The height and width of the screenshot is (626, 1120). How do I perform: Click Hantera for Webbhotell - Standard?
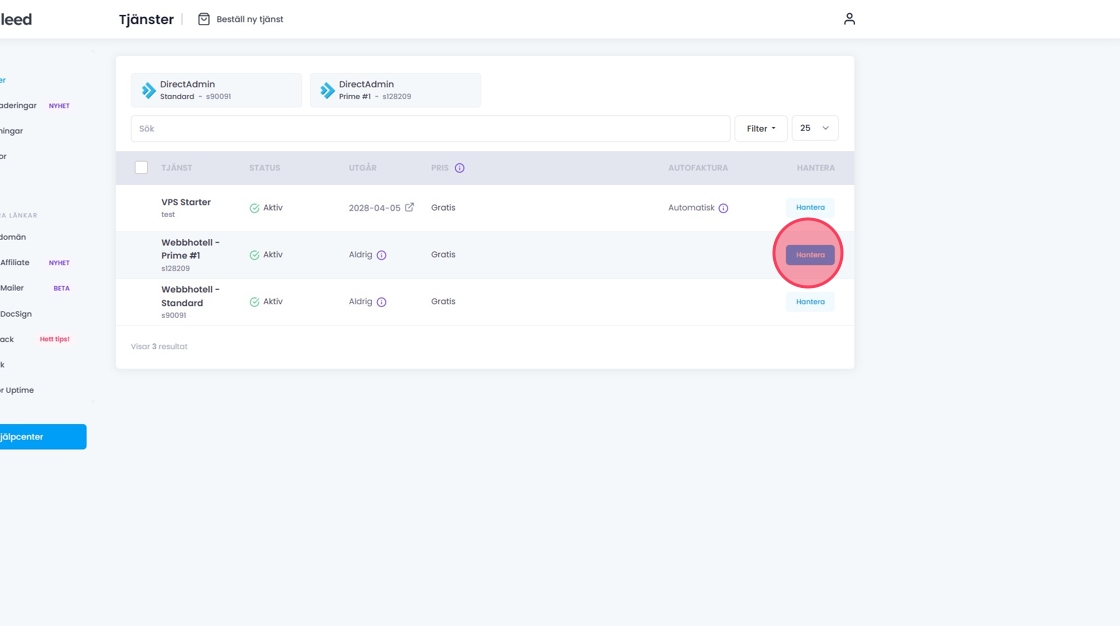pos(810,302)
